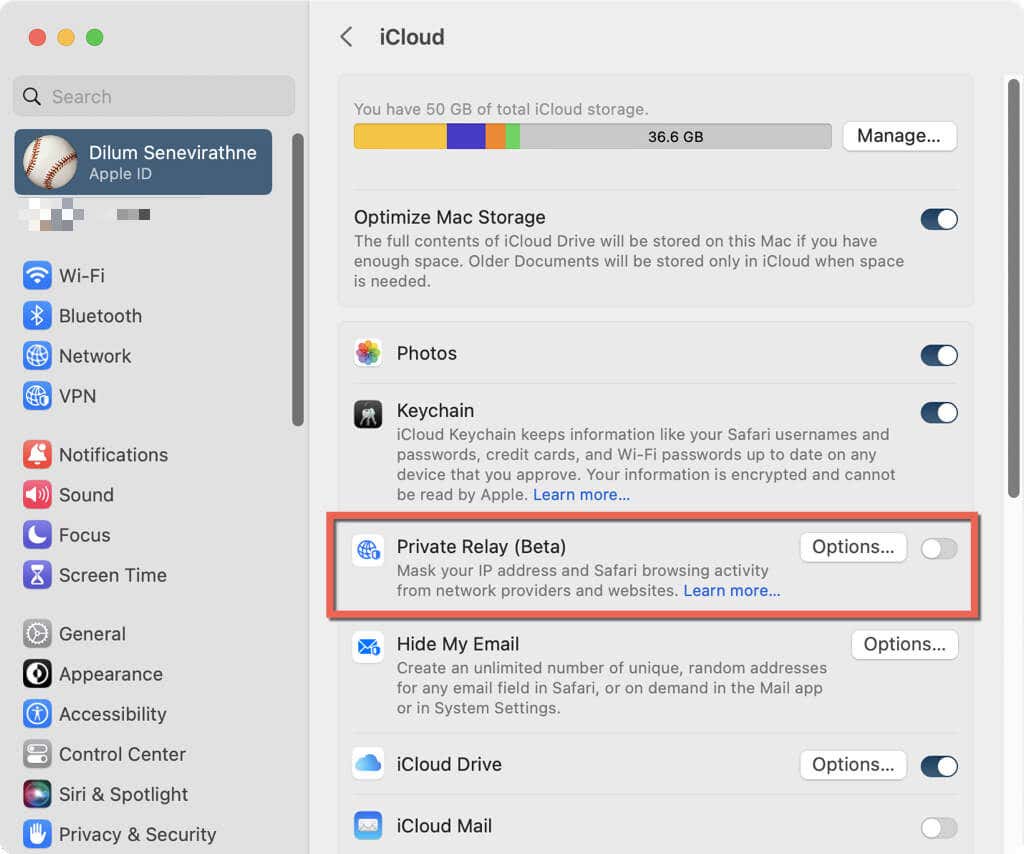Image resolution: width=1024 pixels, height=854 pixels.
Task: Select the Privacy & Security hand icon
Action: click(37, 834)
